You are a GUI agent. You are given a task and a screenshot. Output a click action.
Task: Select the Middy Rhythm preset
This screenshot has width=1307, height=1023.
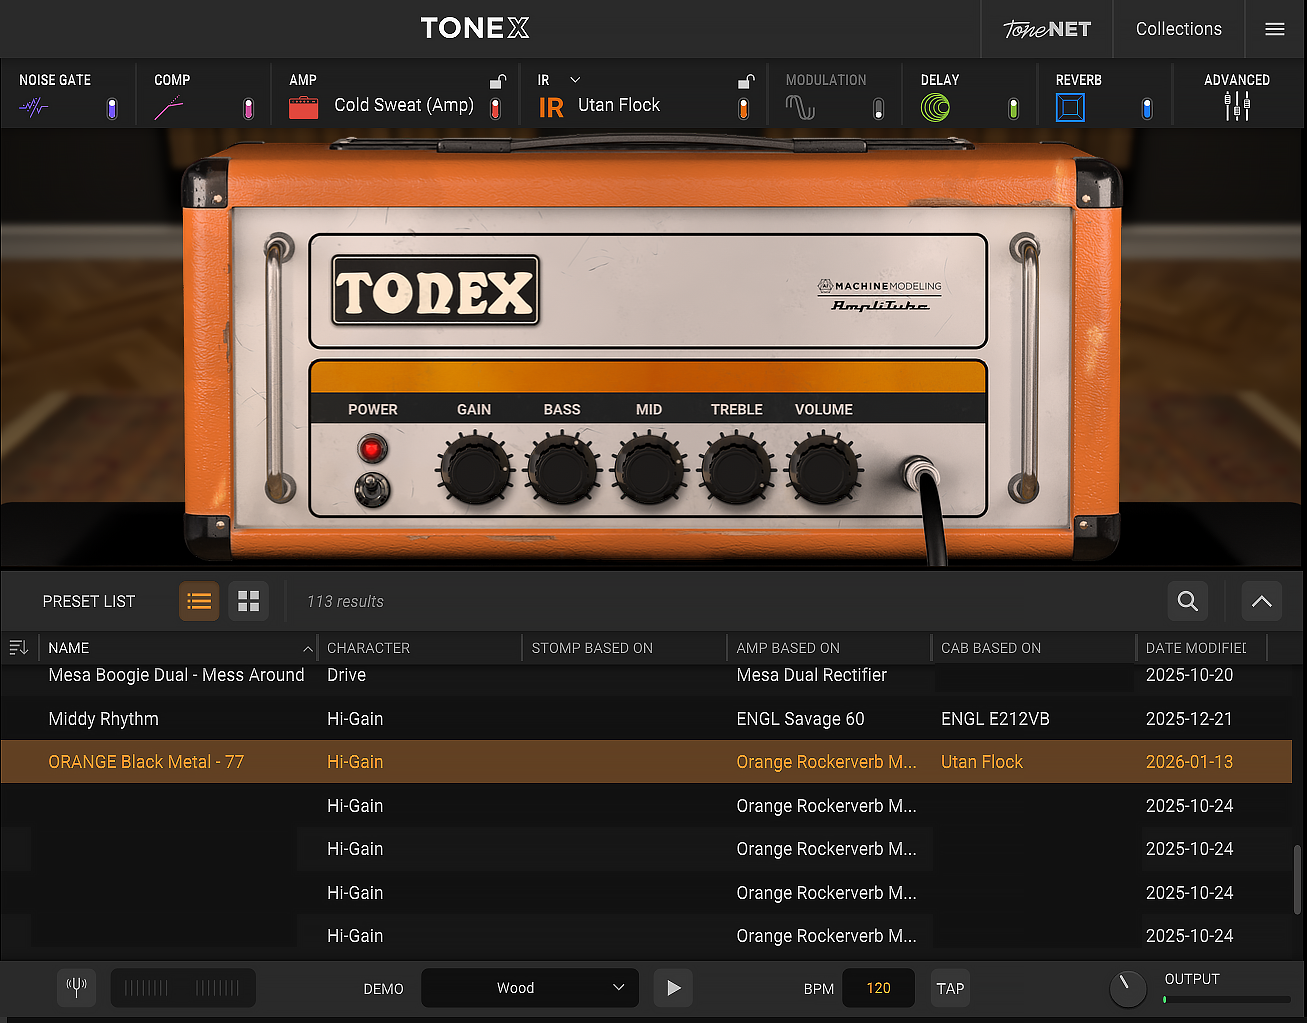click(103, 719)
